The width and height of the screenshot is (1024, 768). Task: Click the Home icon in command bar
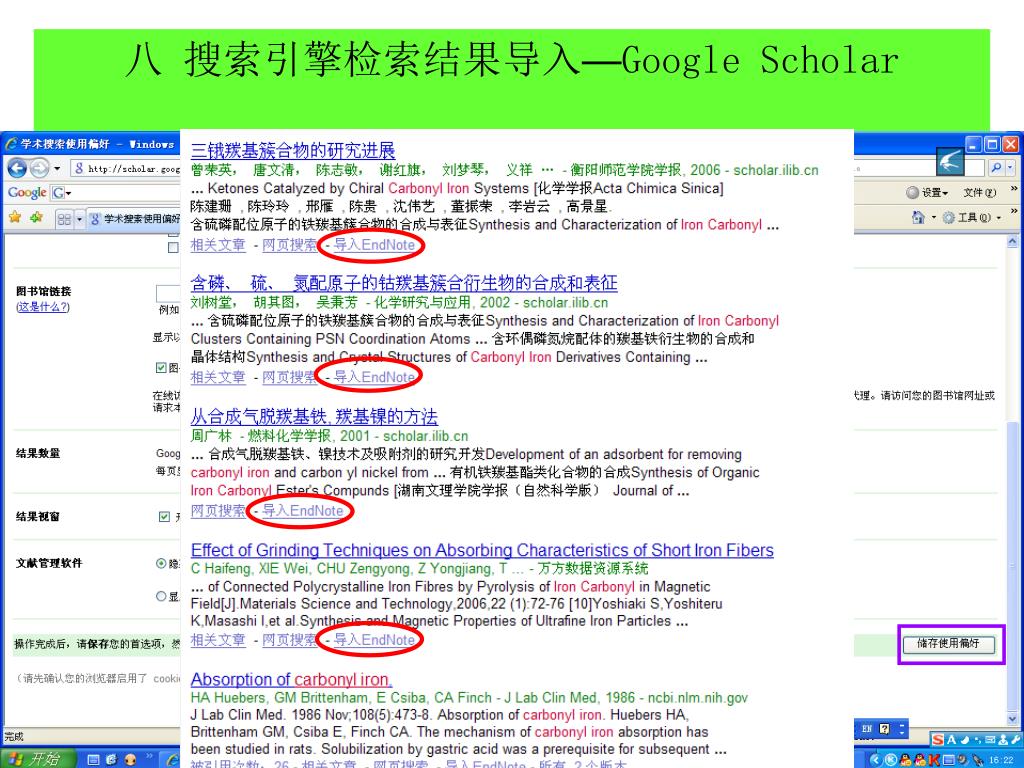point(918,217)
